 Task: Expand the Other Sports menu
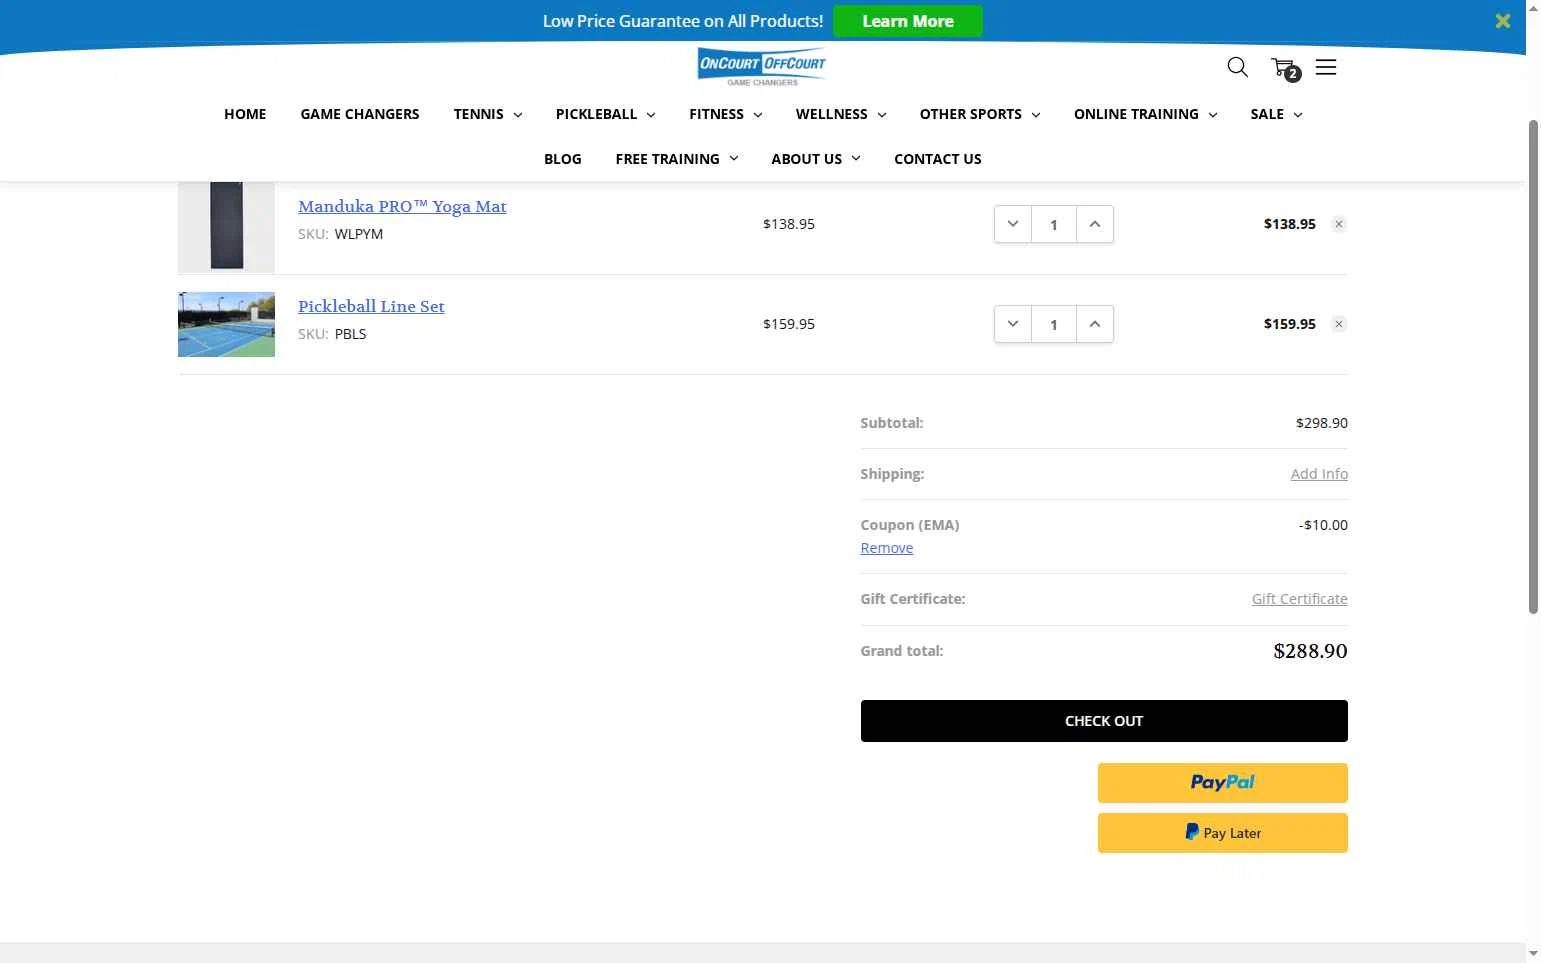980,114
